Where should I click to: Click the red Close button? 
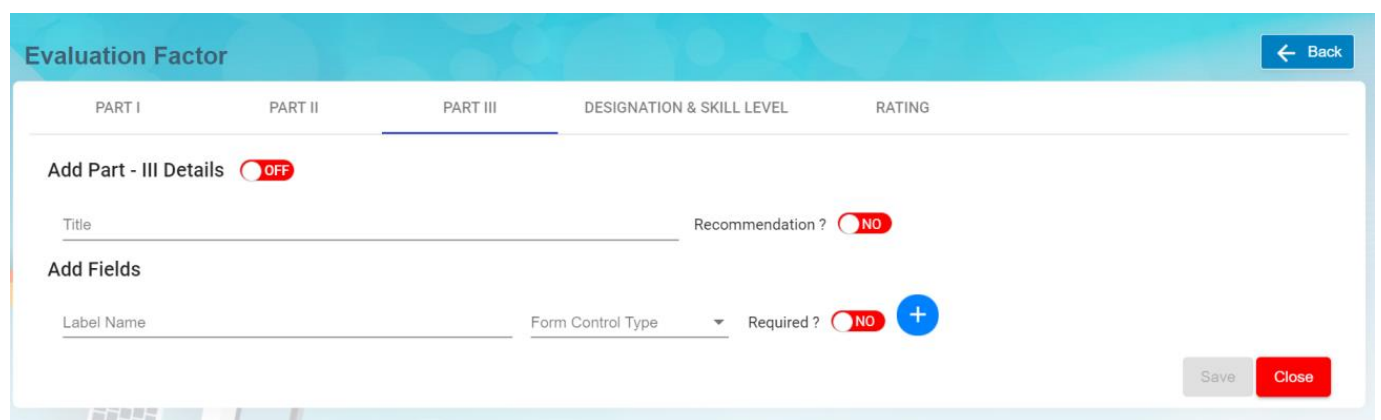(1293, 377)
